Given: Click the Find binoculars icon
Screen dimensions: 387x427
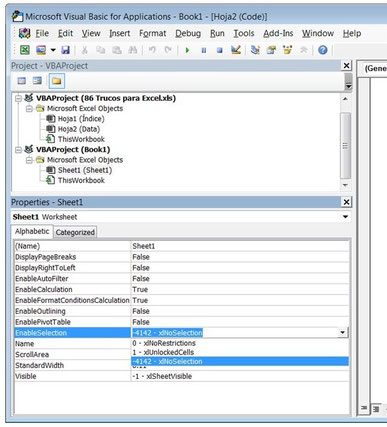Looking at the screenshot, I should [x=133, y=50].
